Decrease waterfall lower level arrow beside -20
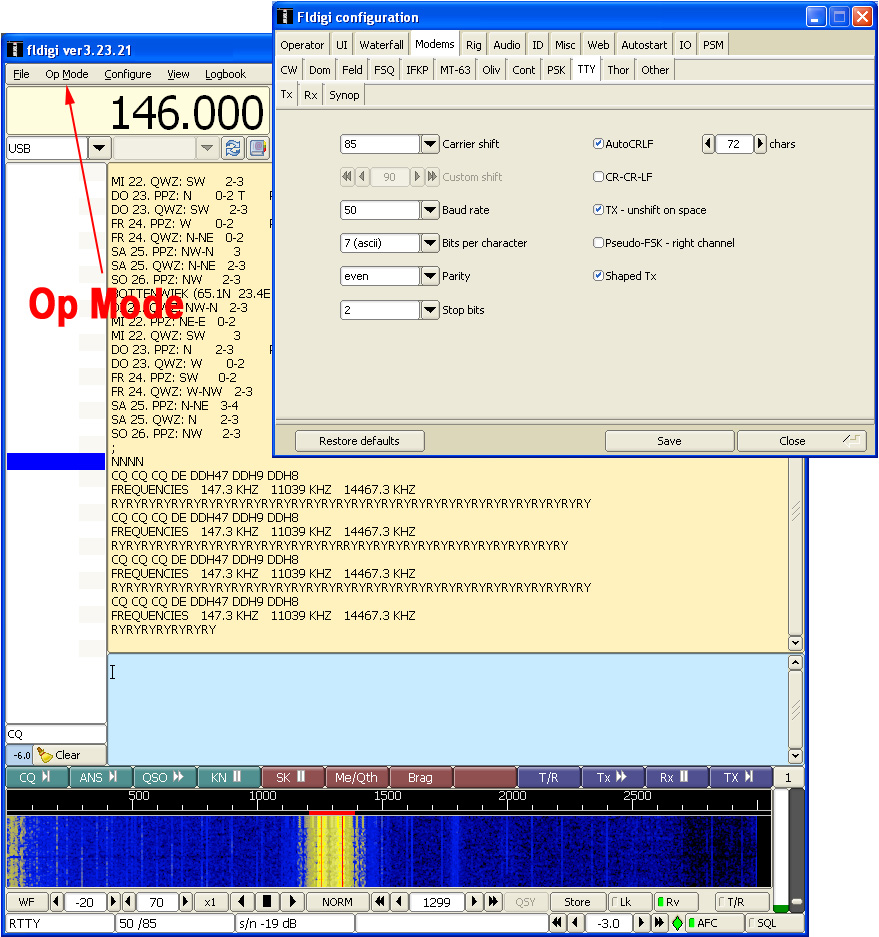Screen dimensions: 879x937 click(x=56, y=901)
